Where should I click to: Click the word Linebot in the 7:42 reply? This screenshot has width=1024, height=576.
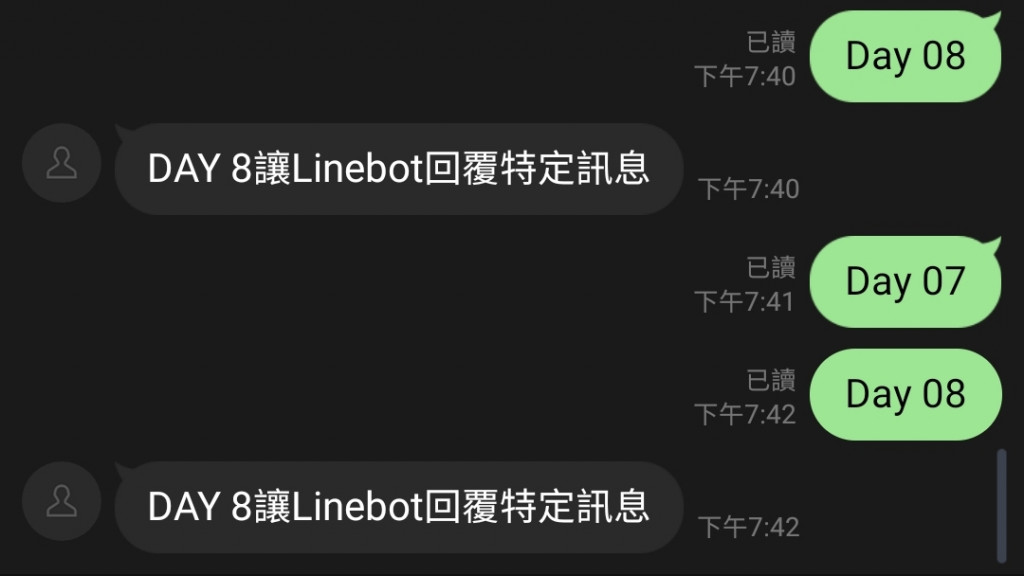click(x=358, y=507)
